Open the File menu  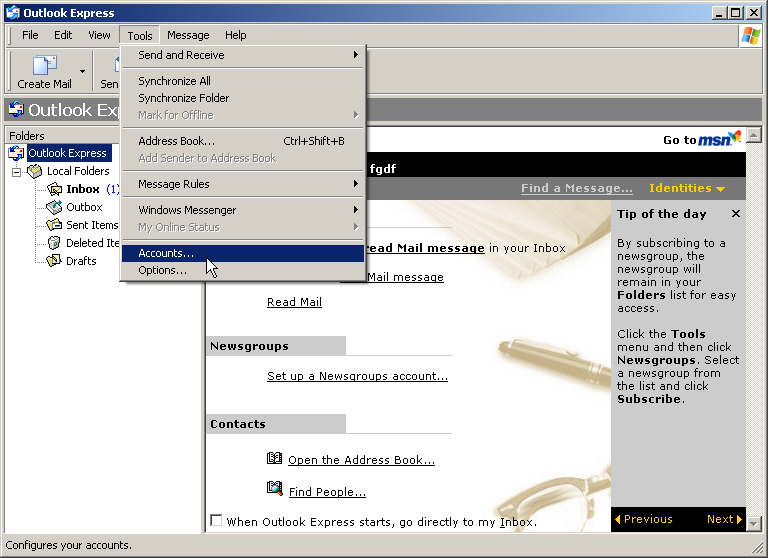click(30, 35)
